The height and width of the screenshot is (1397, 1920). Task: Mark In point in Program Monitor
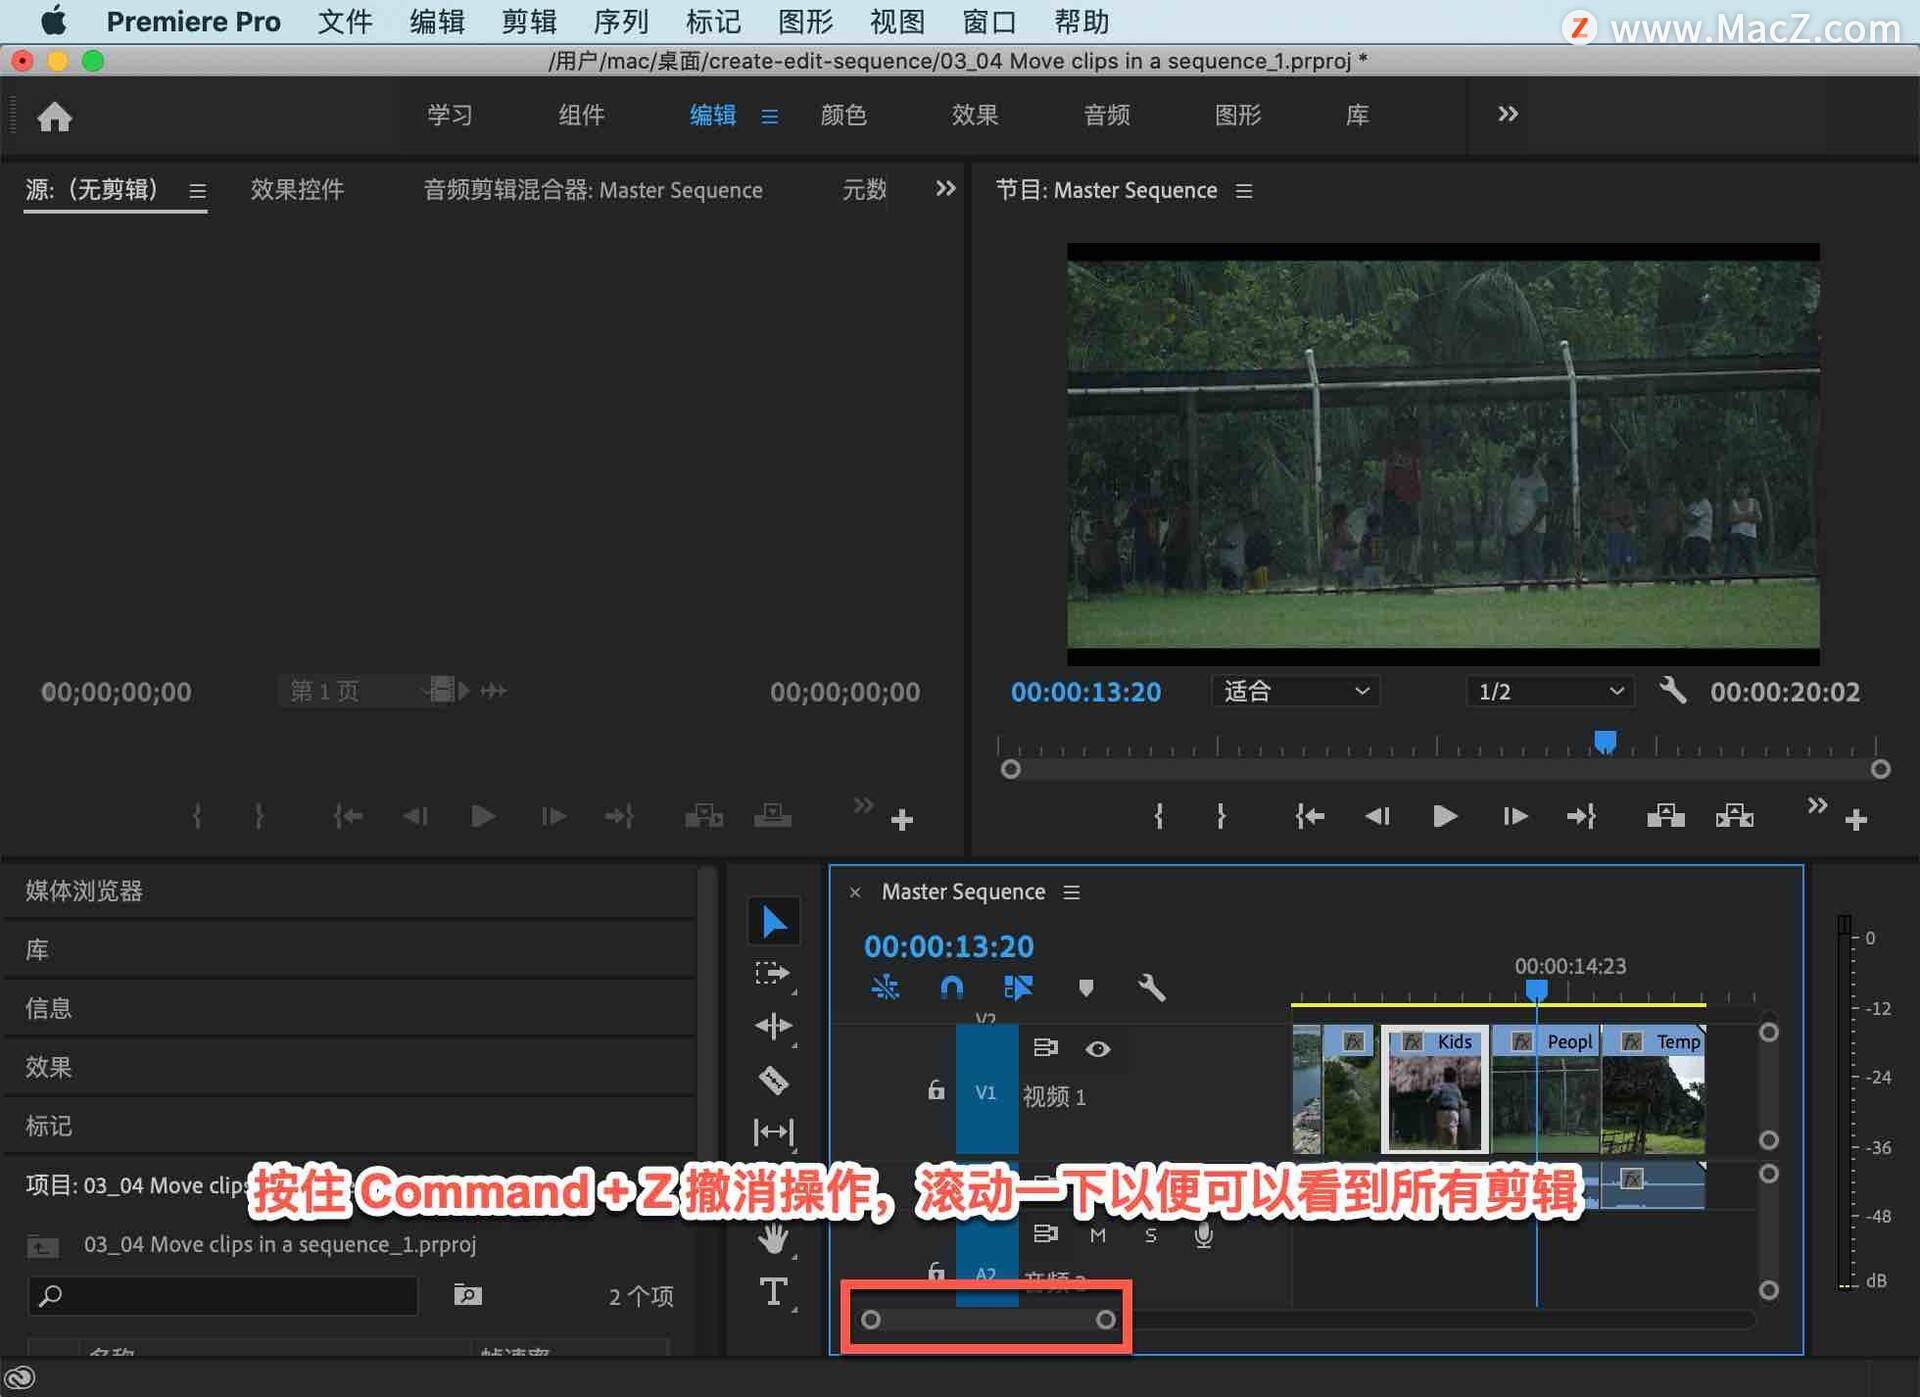[1158, 816]
